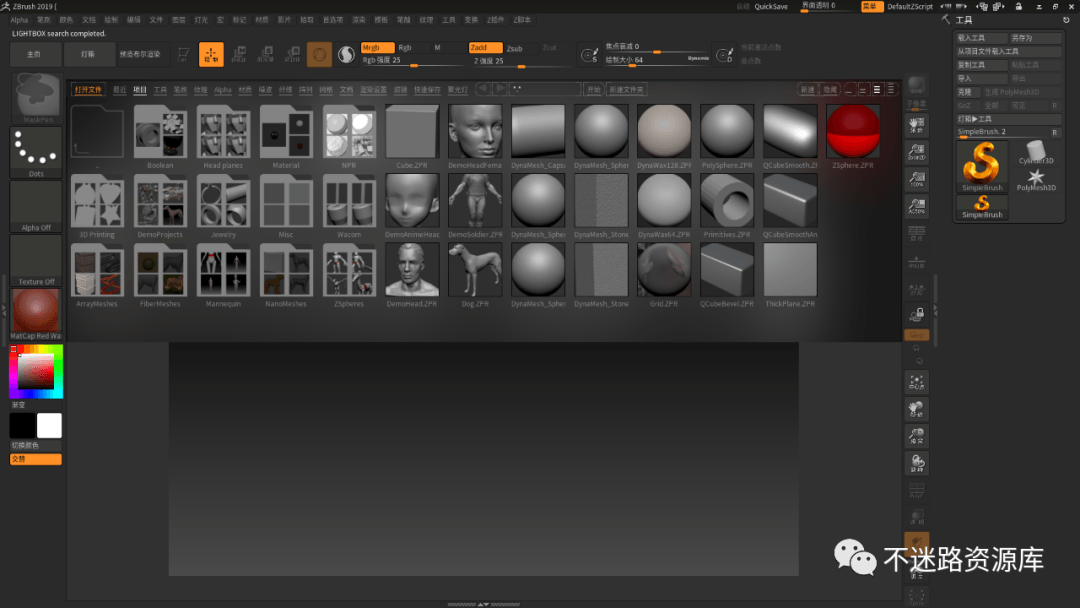Click the AC50% half-size icon

(916, 206)
